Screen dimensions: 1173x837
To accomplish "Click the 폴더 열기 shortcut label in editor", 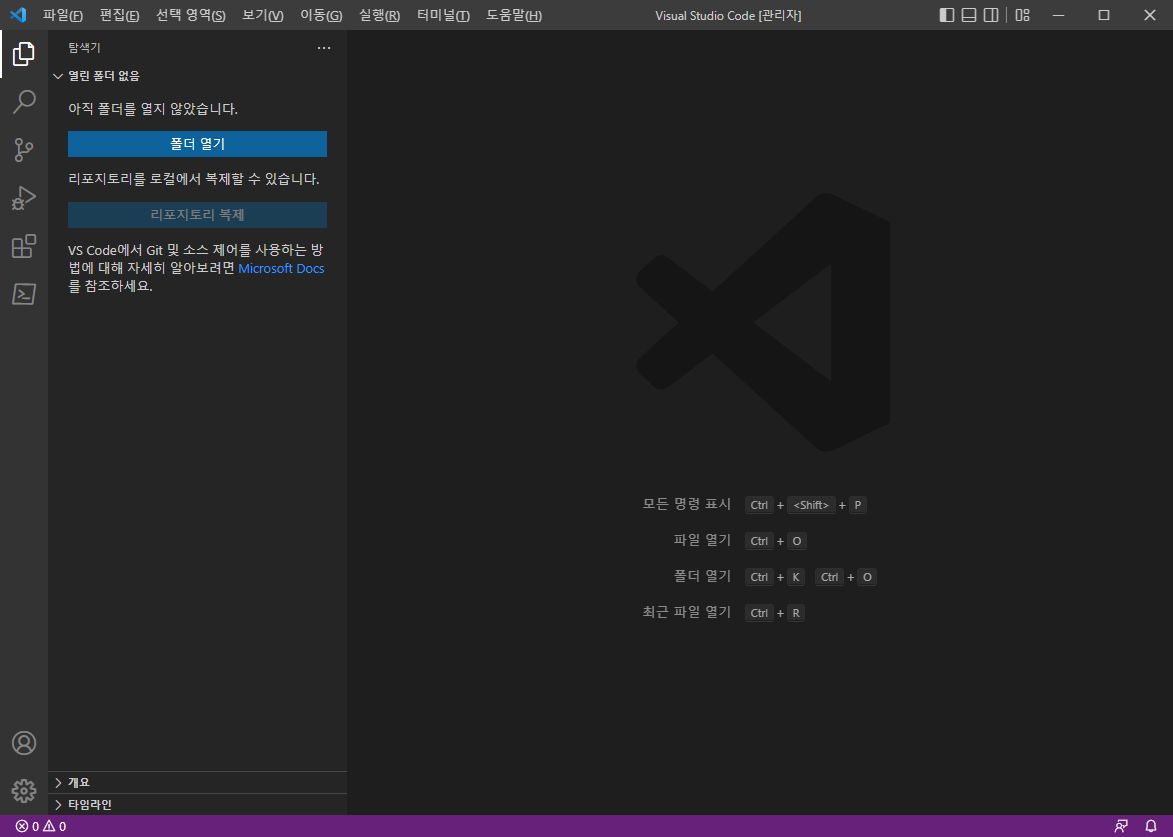I will [702, 576].
